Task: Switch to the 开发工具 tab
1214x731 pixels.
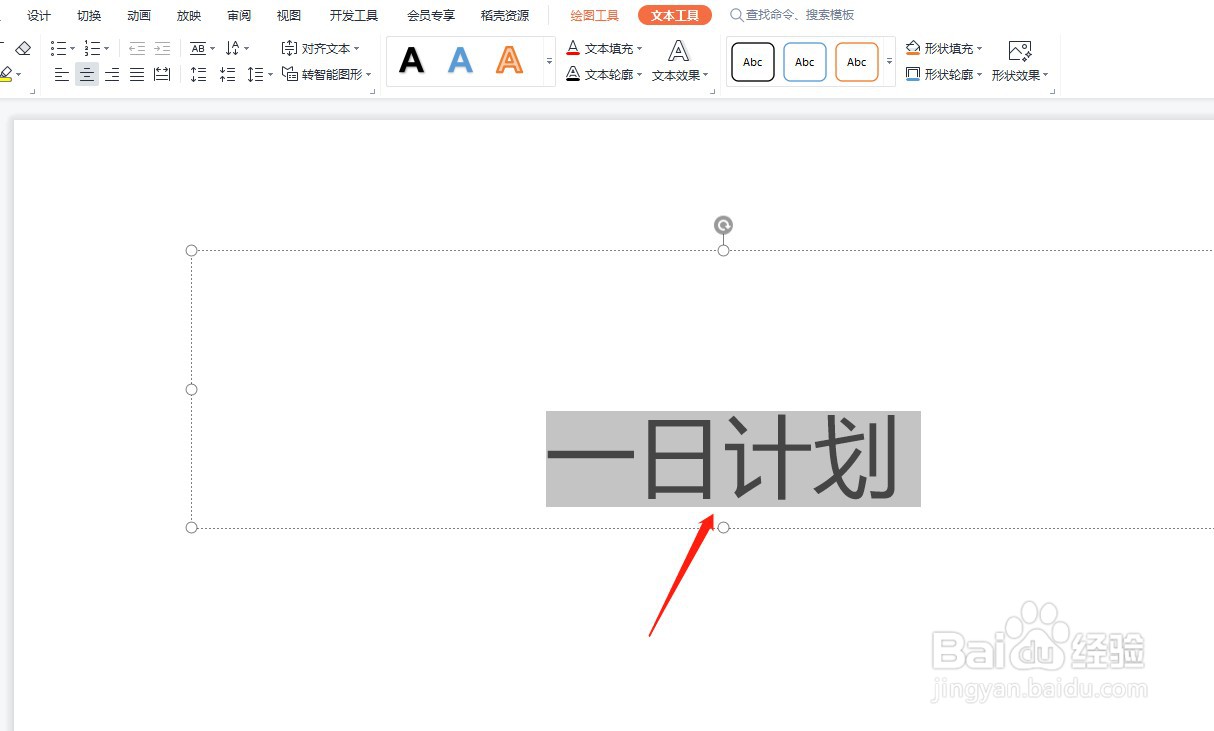Action: (x=354, y=15)
